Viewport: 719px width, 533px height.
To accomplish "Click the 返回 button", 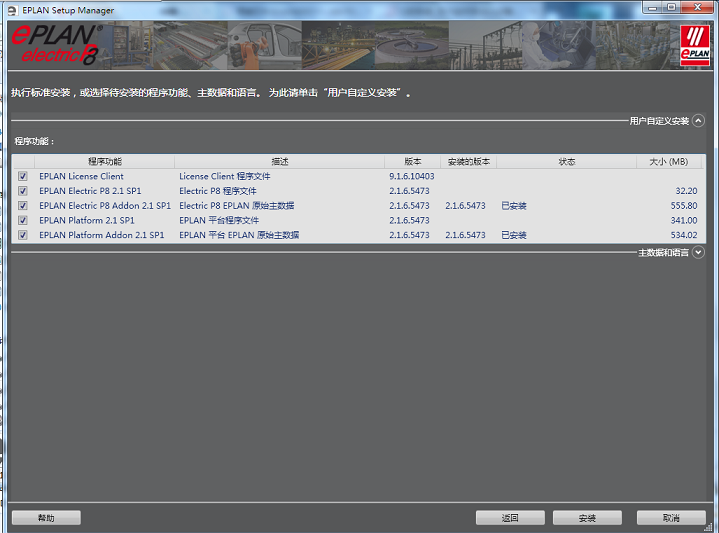I will coord(510,518).
